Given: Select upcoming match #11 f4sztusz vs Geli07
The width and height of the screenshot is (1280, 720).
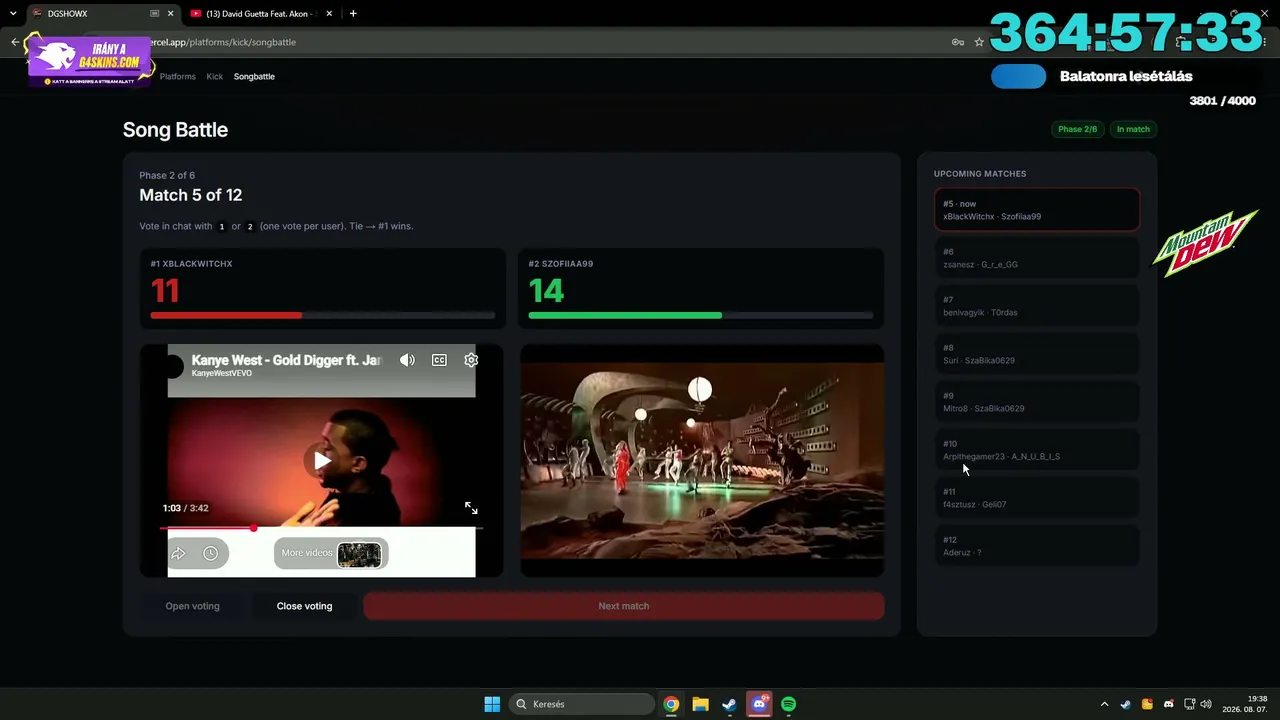Looking at the screenshot, I should click(x=1037, y=498).
